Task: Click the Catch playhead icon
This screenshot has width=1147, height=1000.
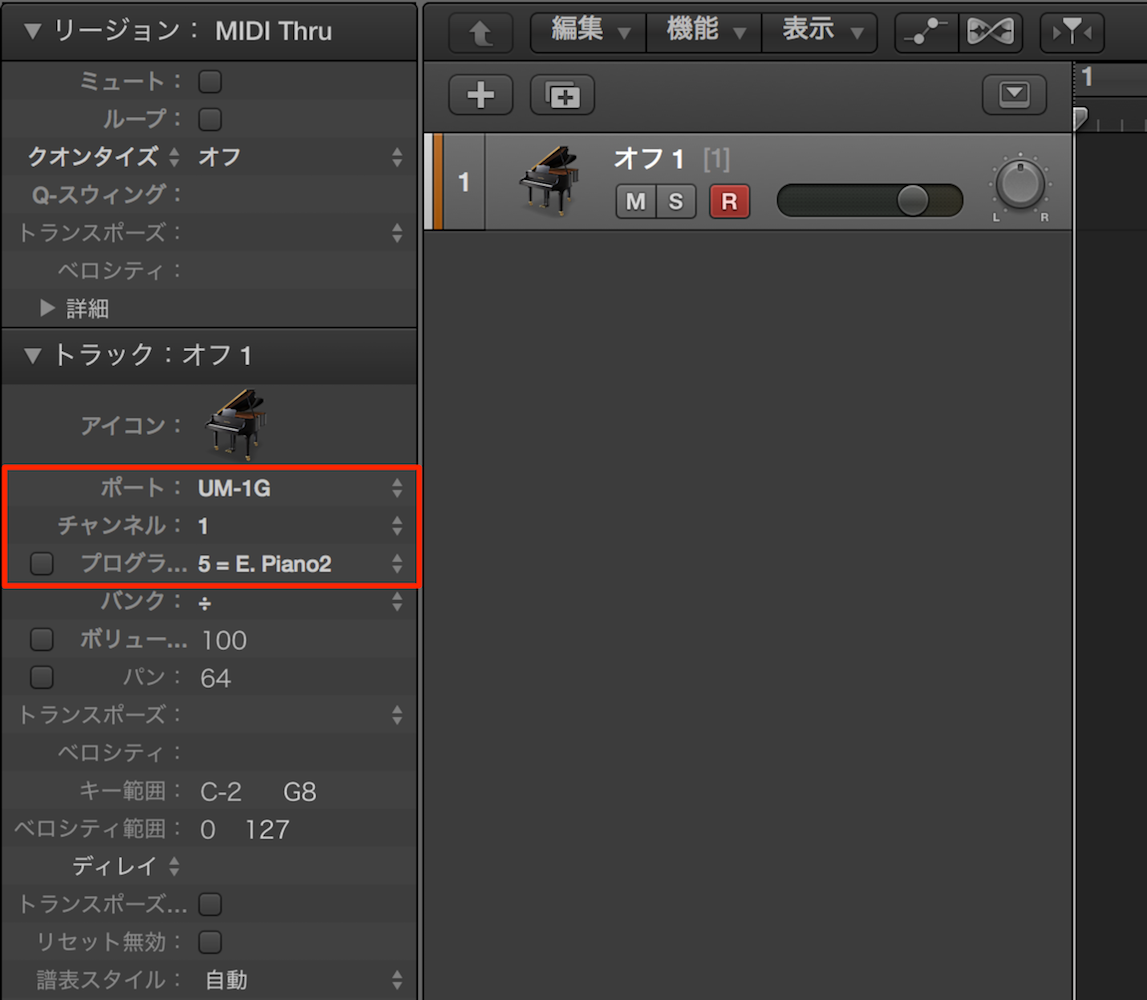Action: point(1072,32)
